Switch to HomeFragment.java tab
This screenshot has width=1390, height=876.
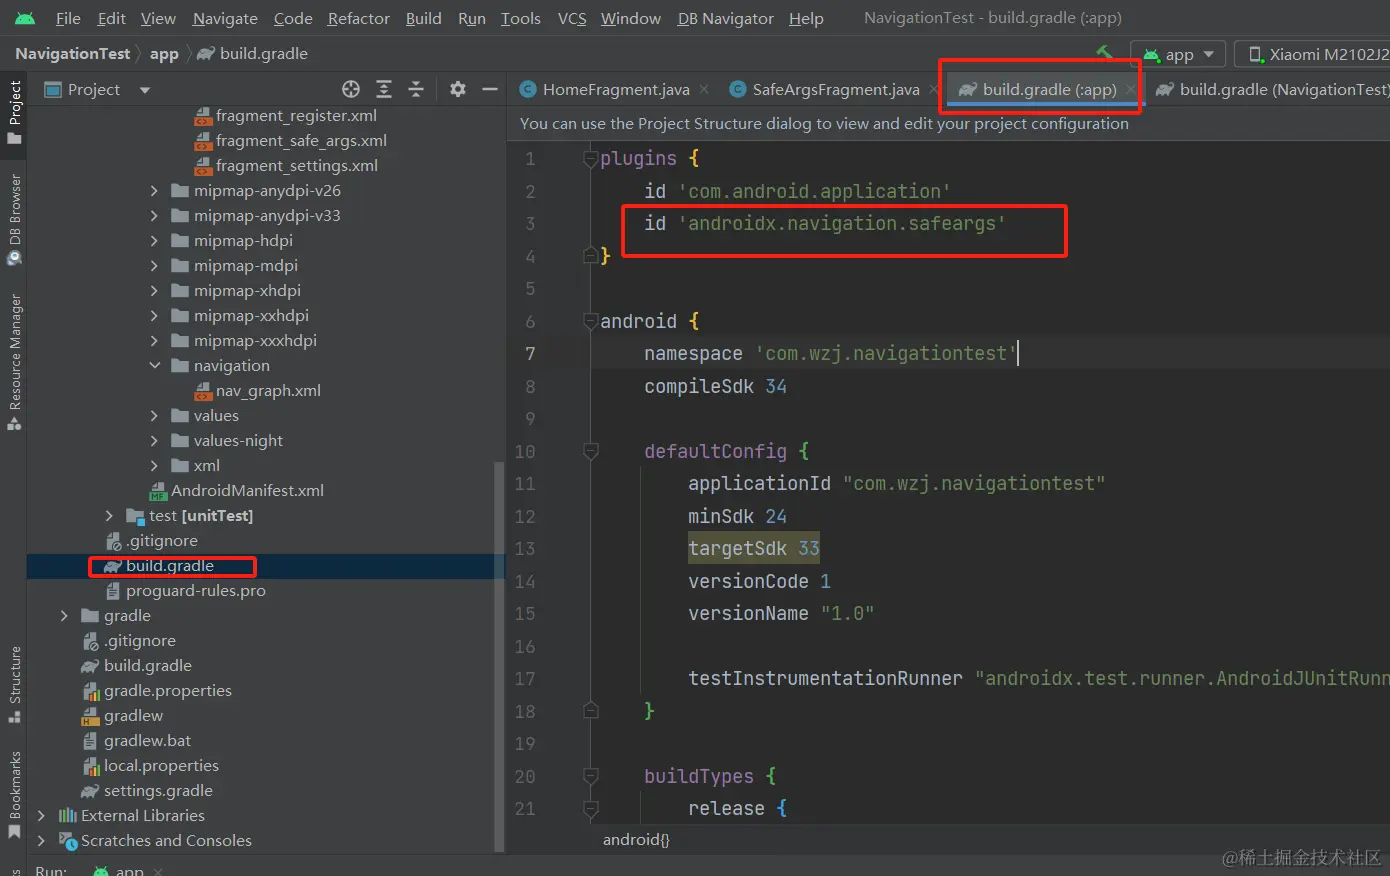(x=616, y=89)
